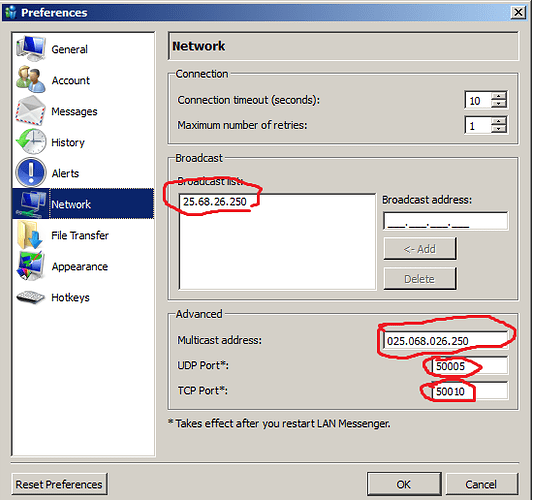Image resolution: width=533 pixels, height=500 pixels.
Task: Click the Reset Preferences button
Action: [59, 484]
